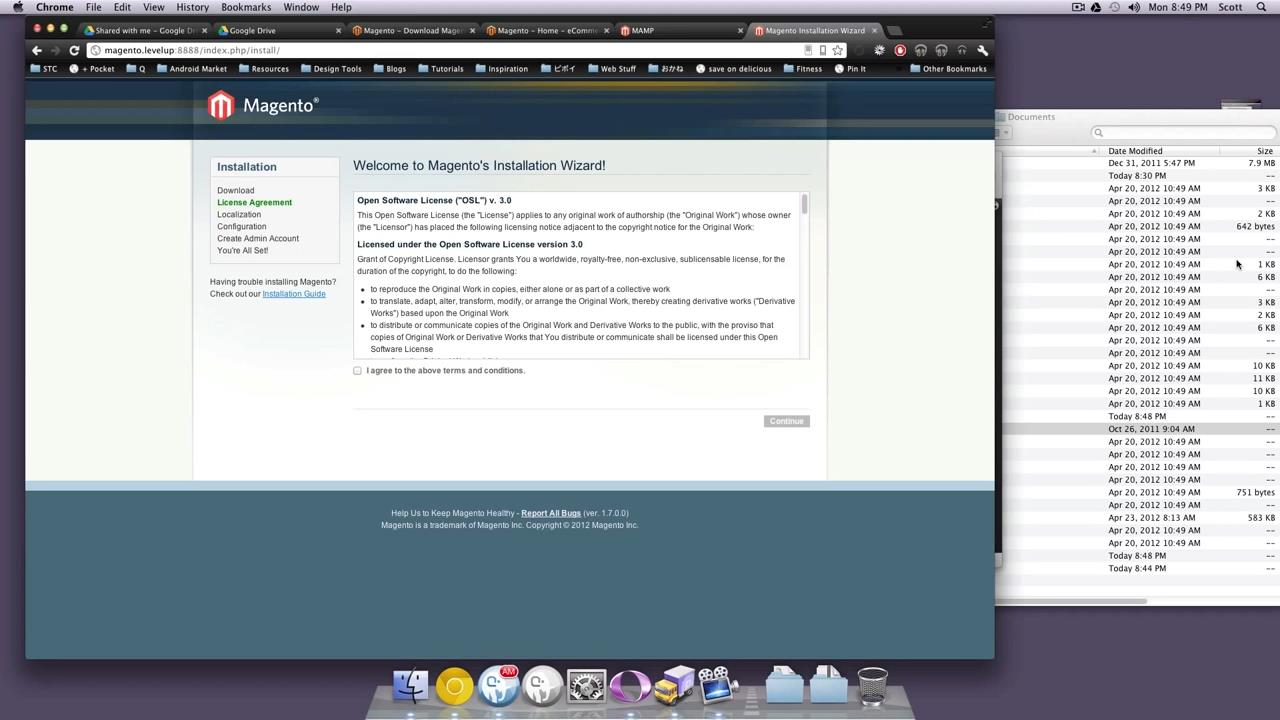Image resolution: width=1280 pixels, height=720 pixels.
Task: Check 'I agree to the above terms' checkbox
Action: click(x=357, y=371)
